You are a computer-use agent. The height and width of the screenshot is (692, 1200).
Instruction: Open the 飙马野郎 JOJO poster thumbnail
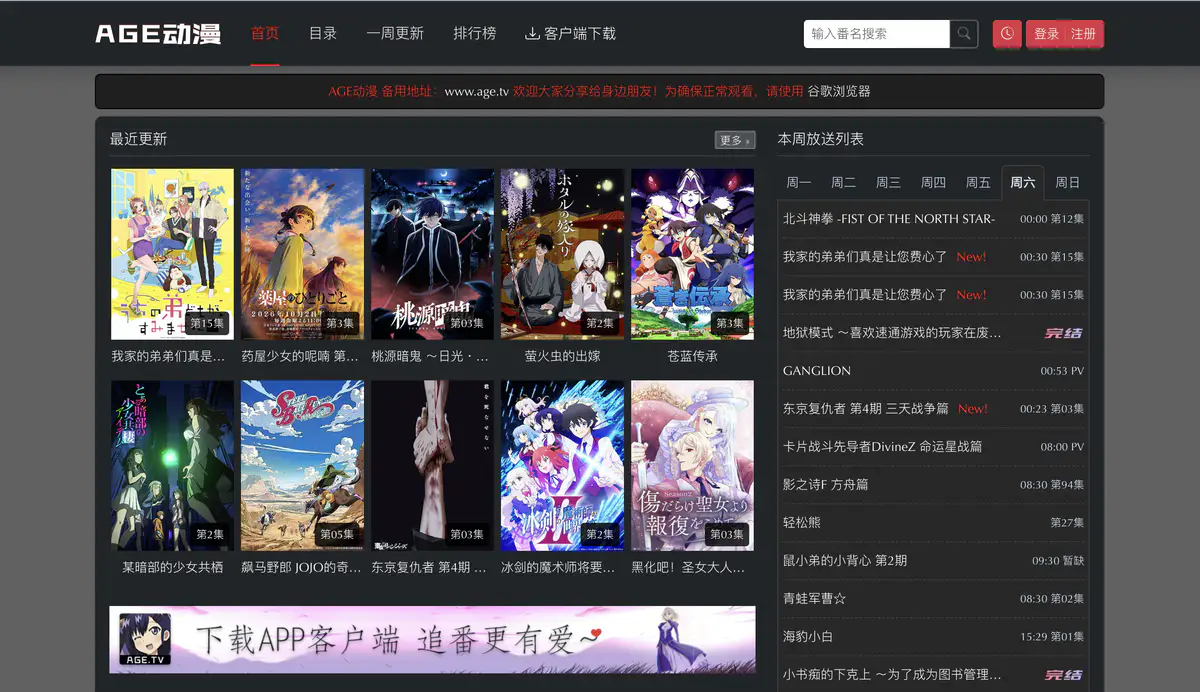tap(302, 466)
